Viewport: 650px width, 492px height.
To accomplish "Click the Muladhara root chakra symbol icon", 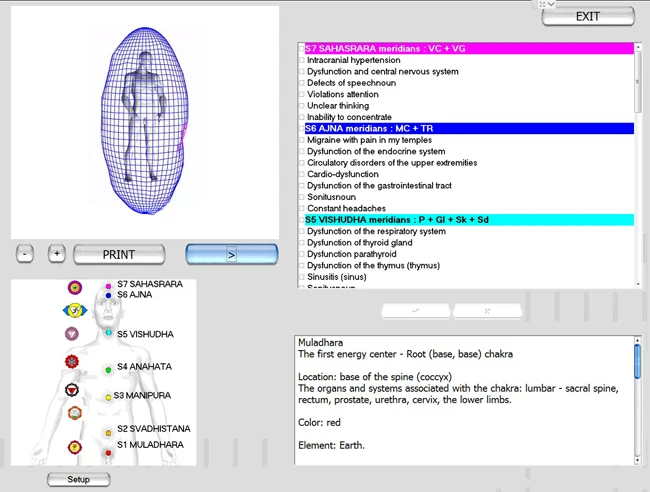I will click(x=75, y=447).
